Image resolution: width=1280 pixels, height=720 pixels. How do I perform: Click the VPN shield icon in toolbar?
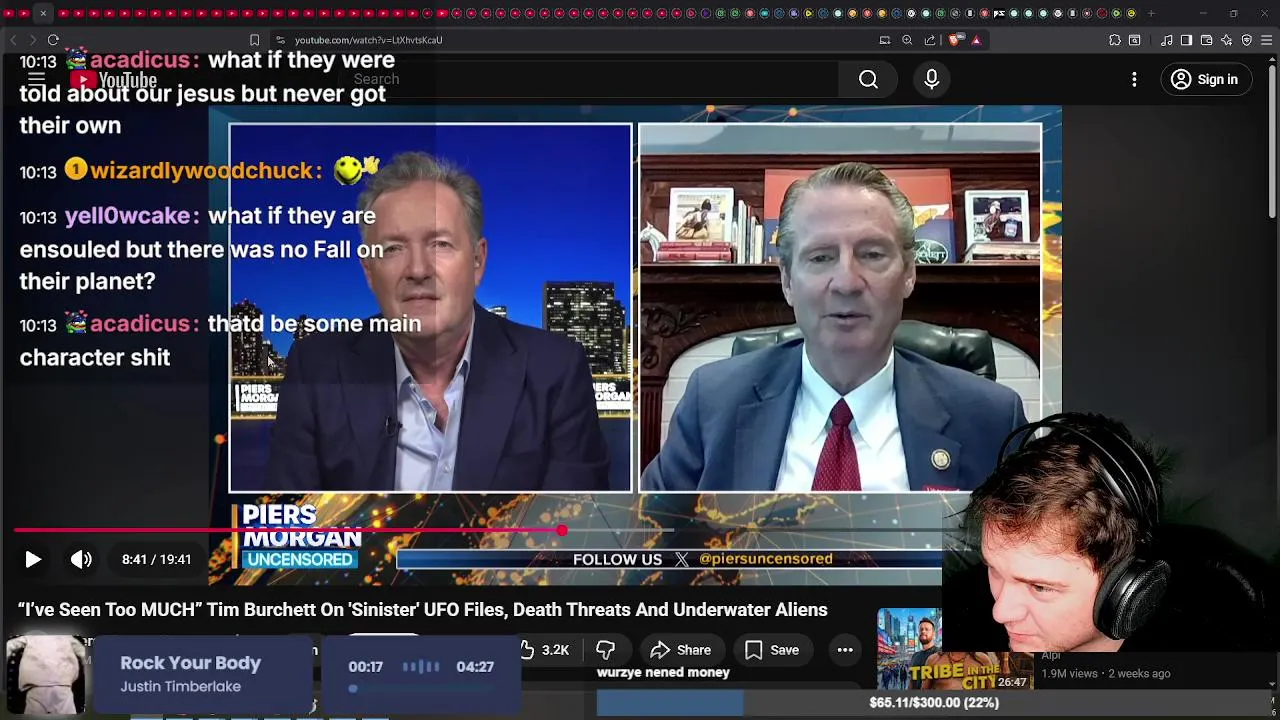point(1246,40)
